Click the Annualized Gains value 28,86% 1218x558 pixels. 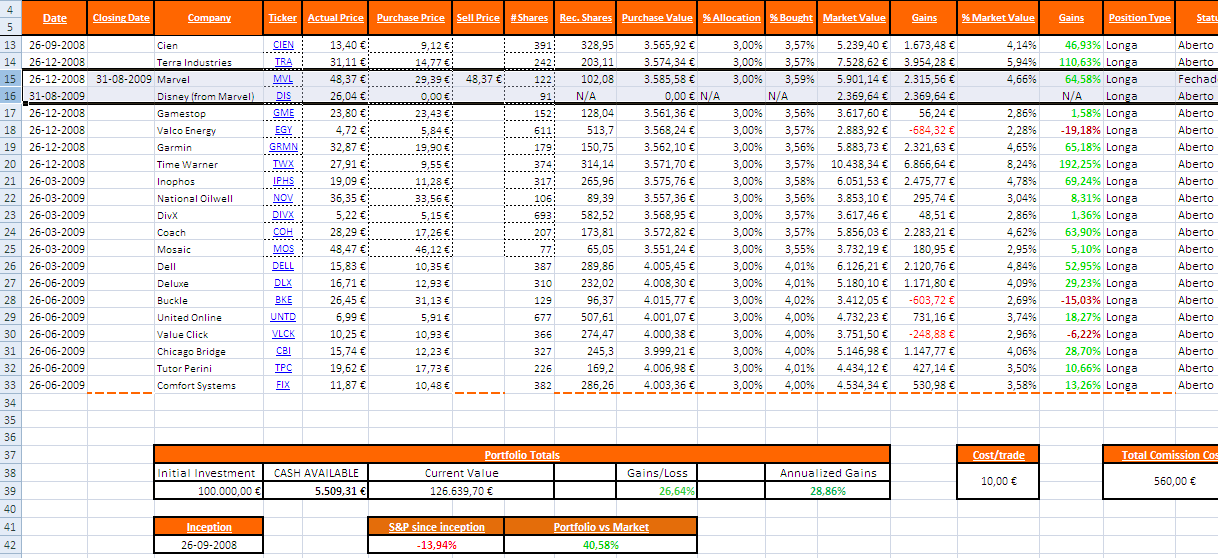point(828,491)
